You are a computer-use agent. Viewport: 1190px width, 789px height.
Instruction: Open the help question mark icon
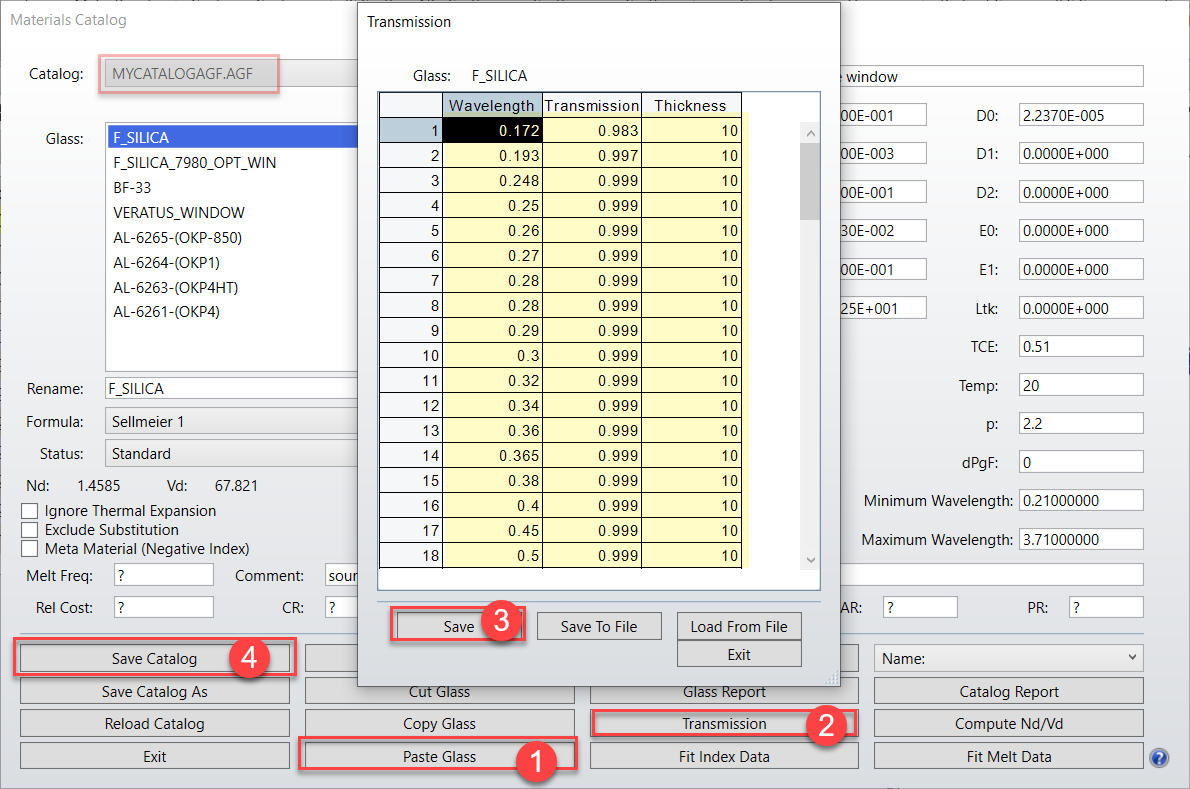(1159, 757)
